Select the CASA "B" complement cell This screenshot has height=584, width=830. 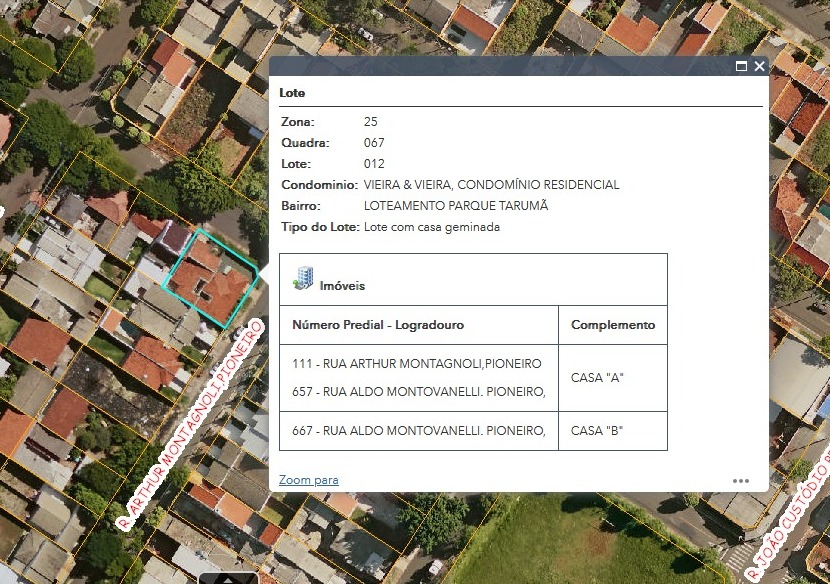point(597,431)
